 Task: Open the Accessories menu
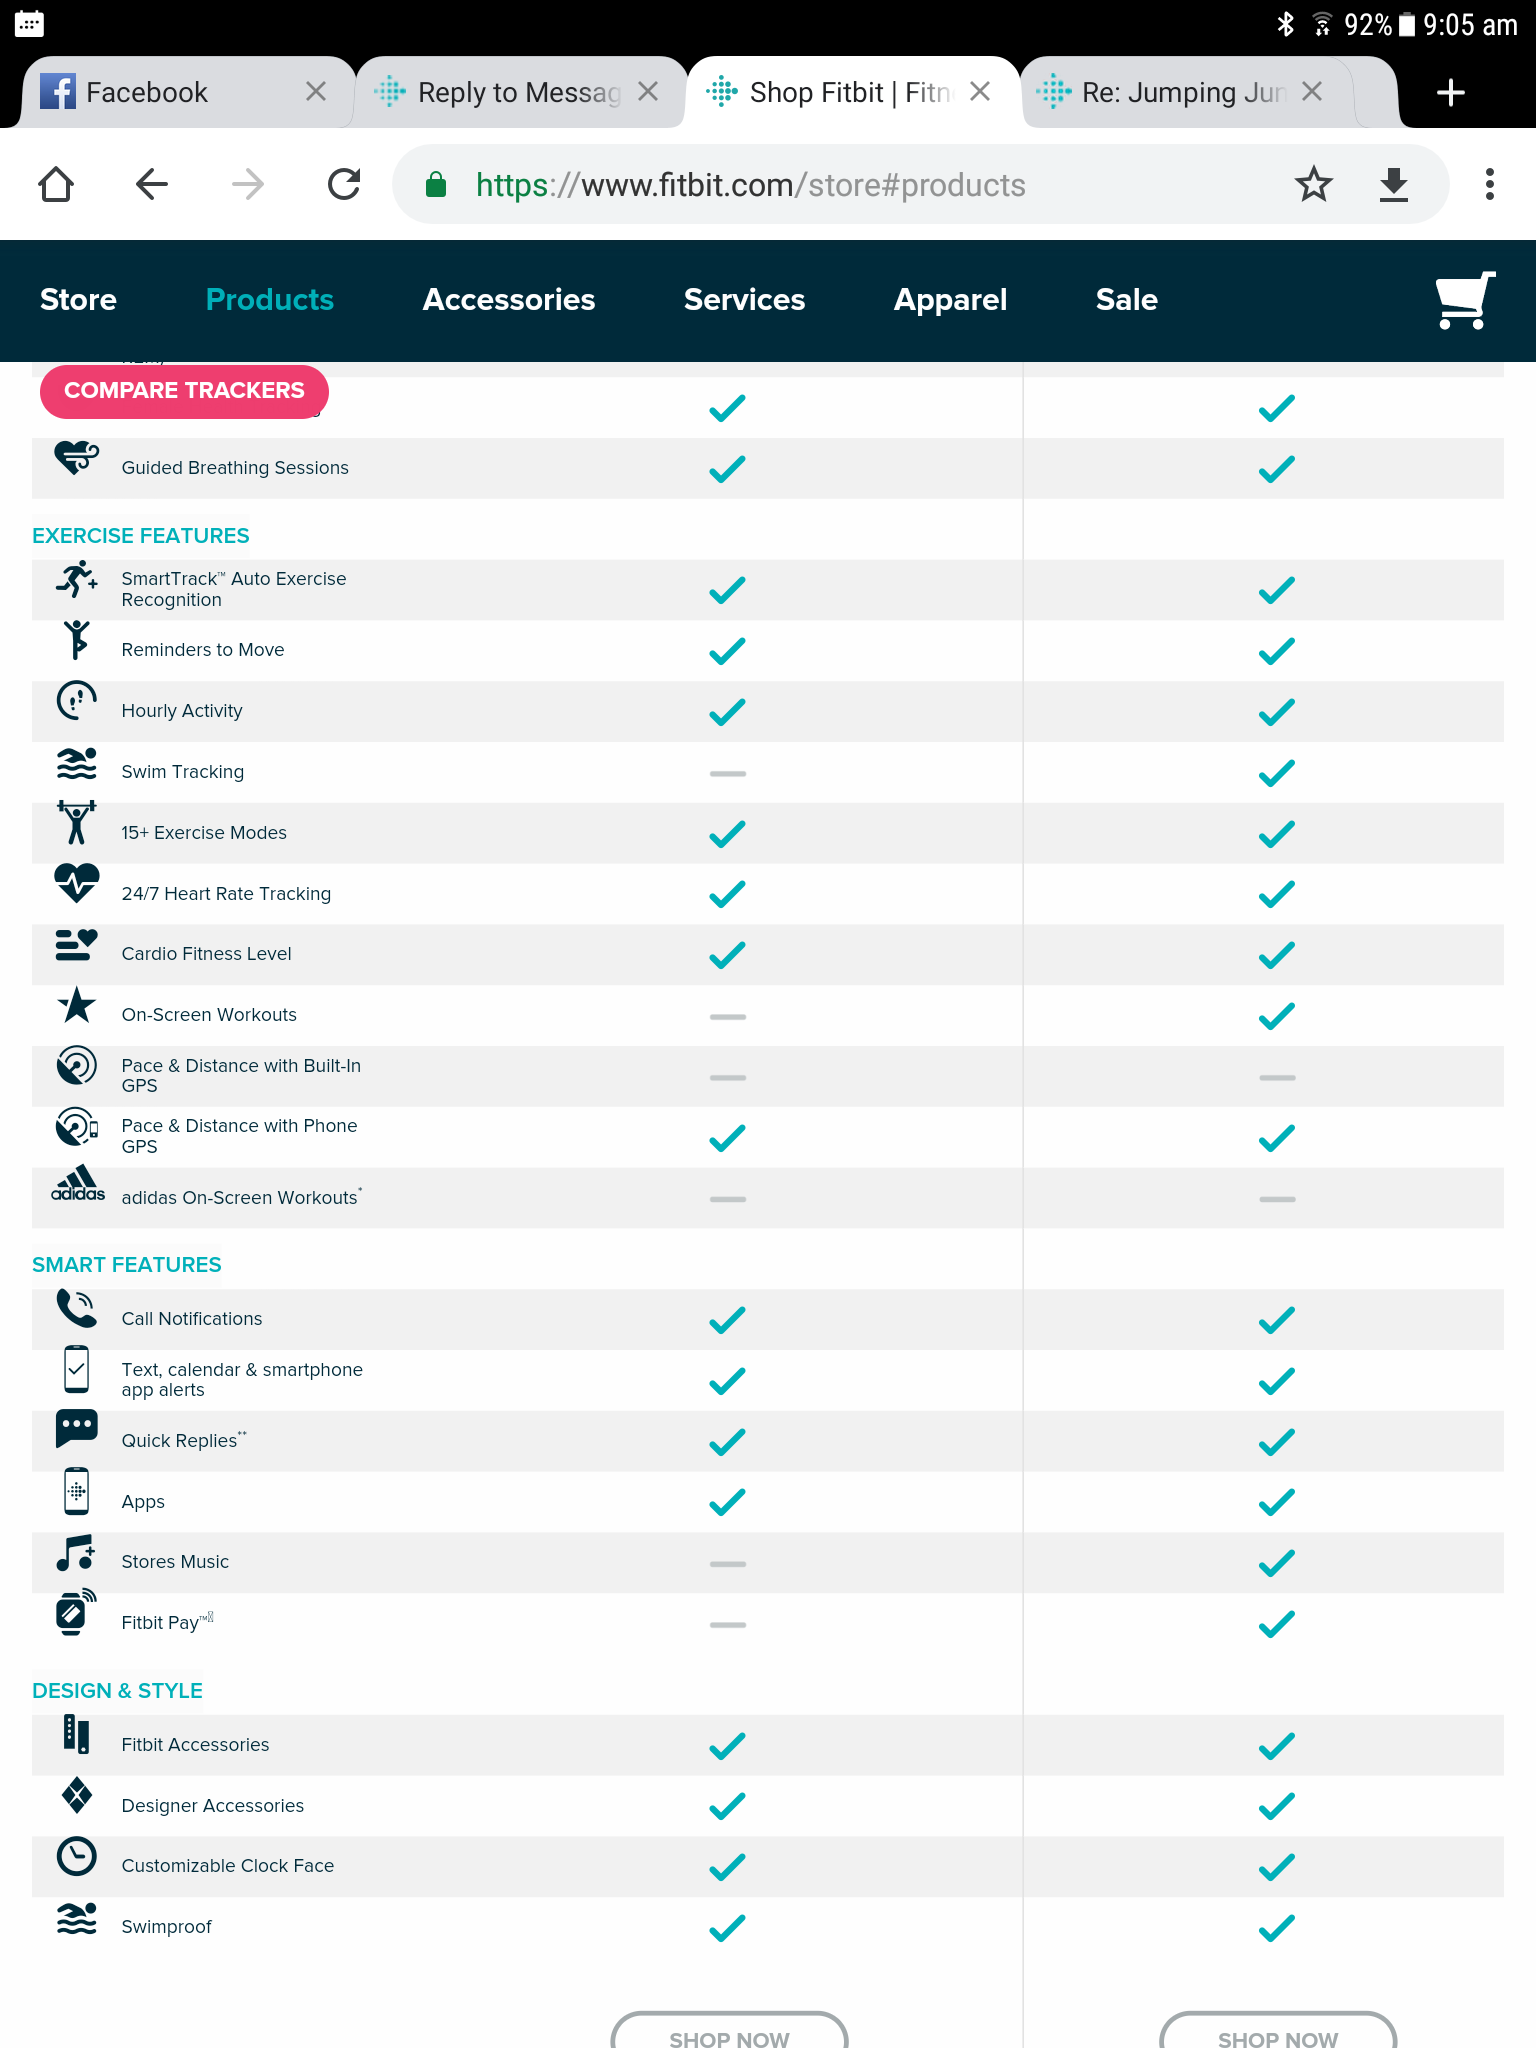509,300
